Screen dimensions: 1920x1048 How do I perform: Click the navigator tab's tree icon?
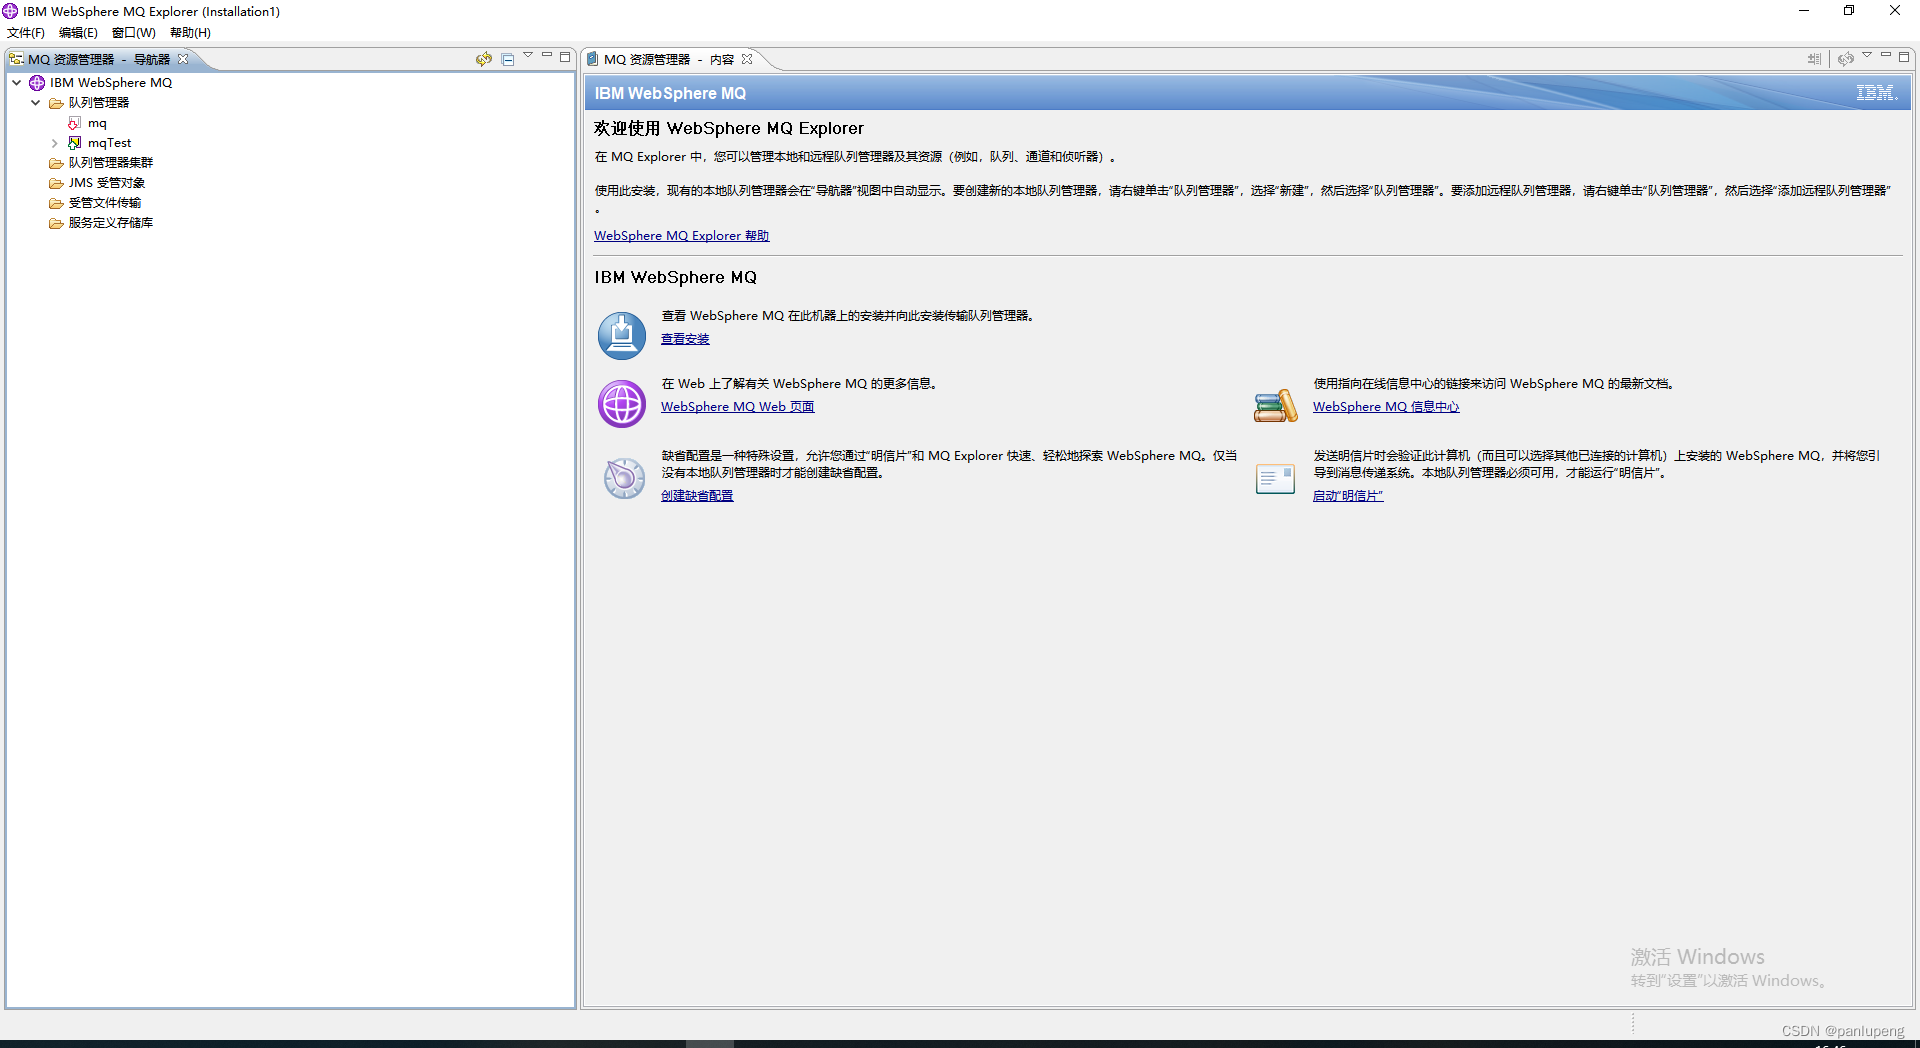17,59
